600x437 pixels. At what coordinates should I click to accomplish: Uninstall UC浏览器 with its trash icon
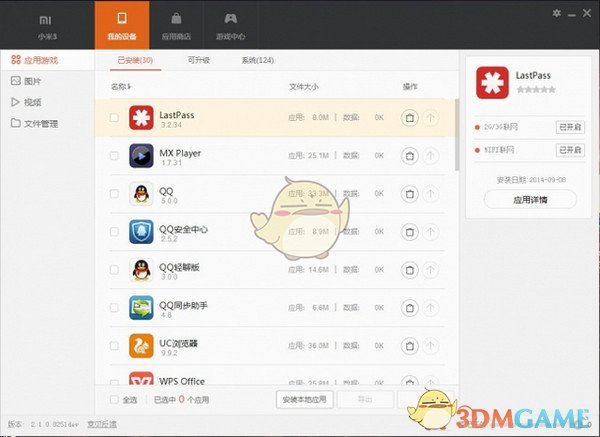pyautogui.click(x=409, y=346)
